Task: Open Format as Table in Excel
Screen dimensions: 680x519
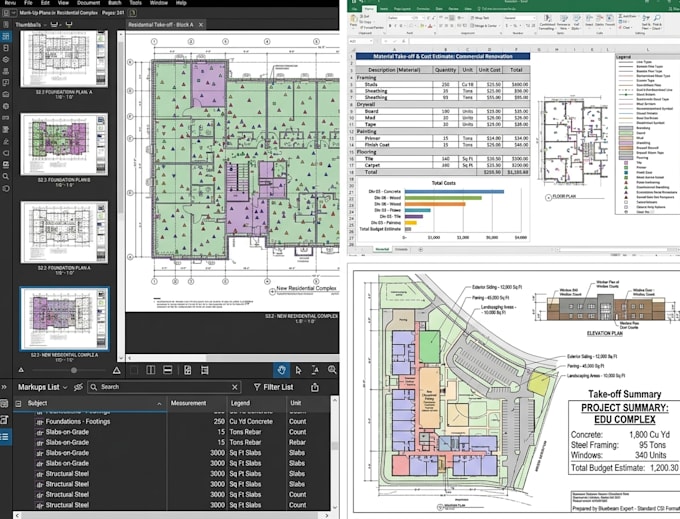Action: point(563,22)
